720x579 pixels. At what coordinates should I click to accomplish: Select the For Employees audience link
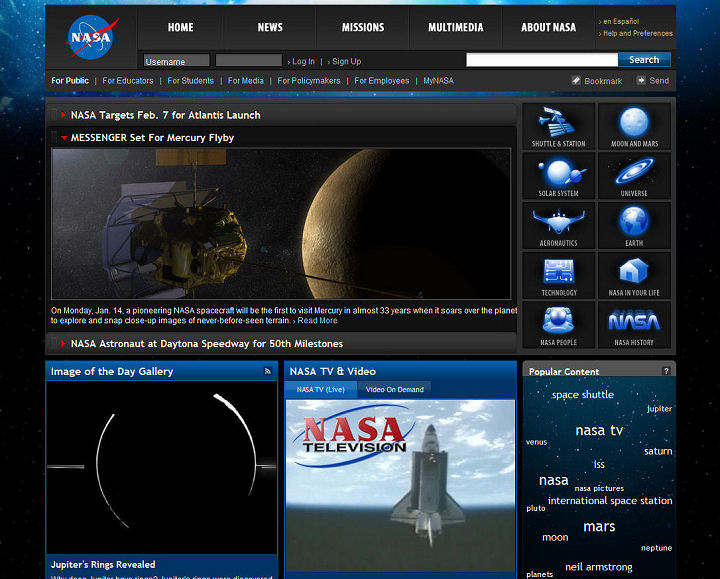pyautogui.click(x=382, y=81)
